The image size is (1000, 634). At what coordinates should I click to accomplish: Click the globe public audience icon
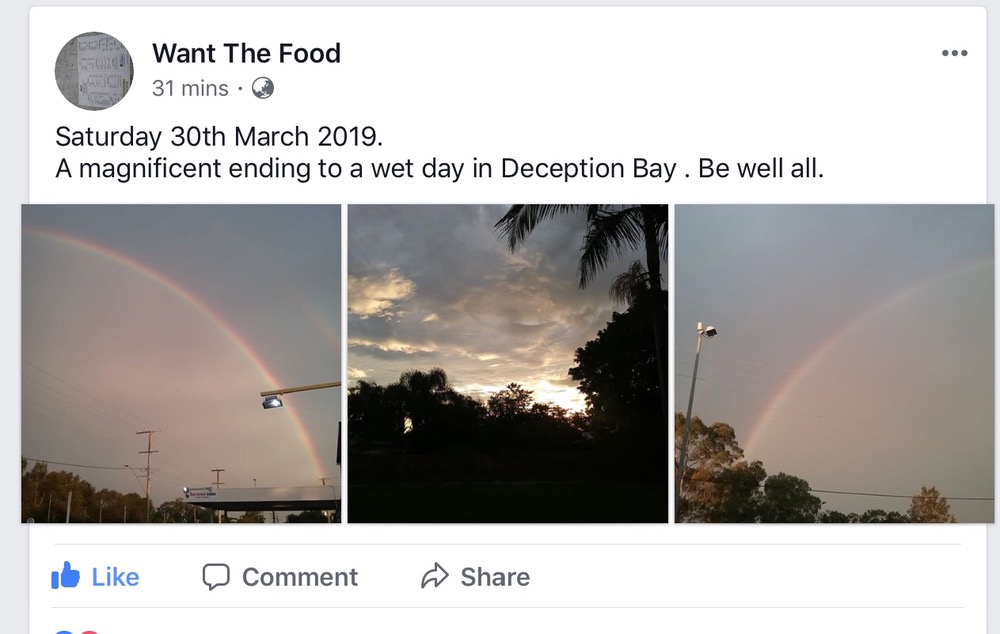click(x=263, y=88)
